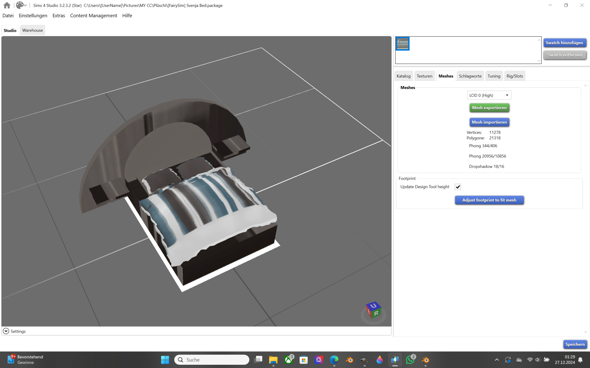Viewport: 590px width, 368px height.
Task: Open the Tuning tab
Action: (494, 76)
